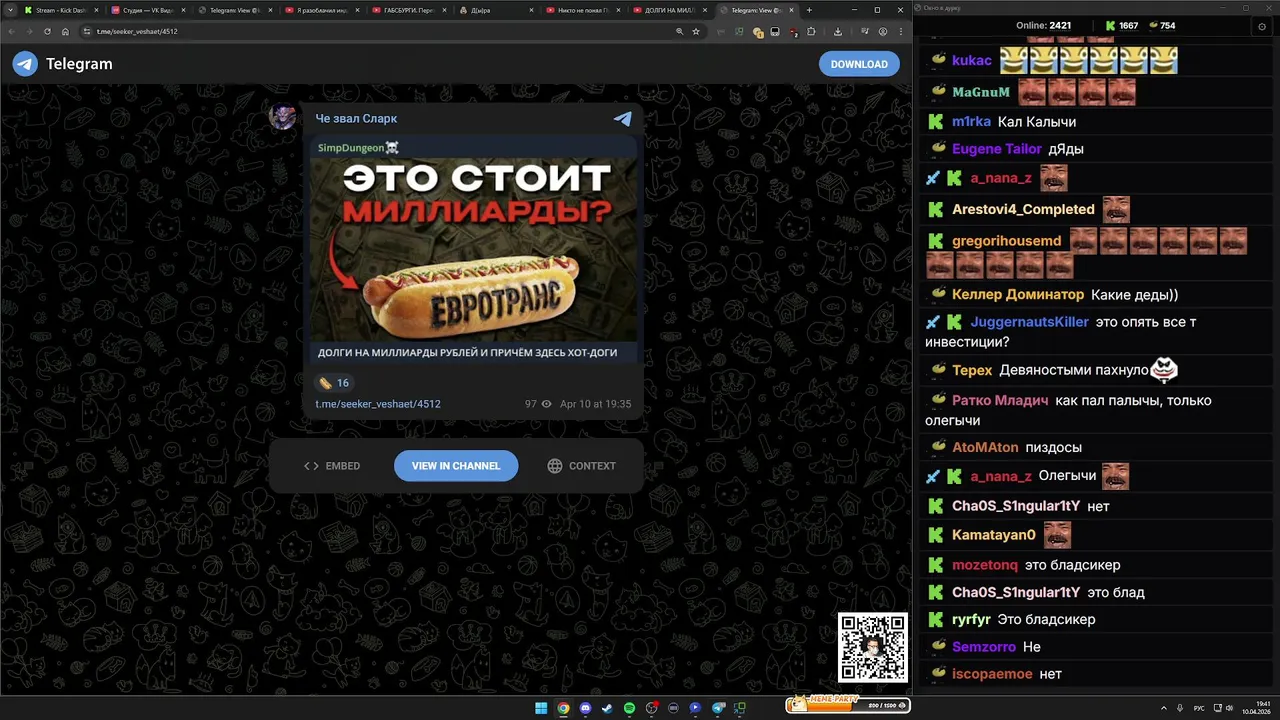Click username Eugene Tailor in chat
Viewport: 1280px width, 720px height.
[x=997, y=149]
